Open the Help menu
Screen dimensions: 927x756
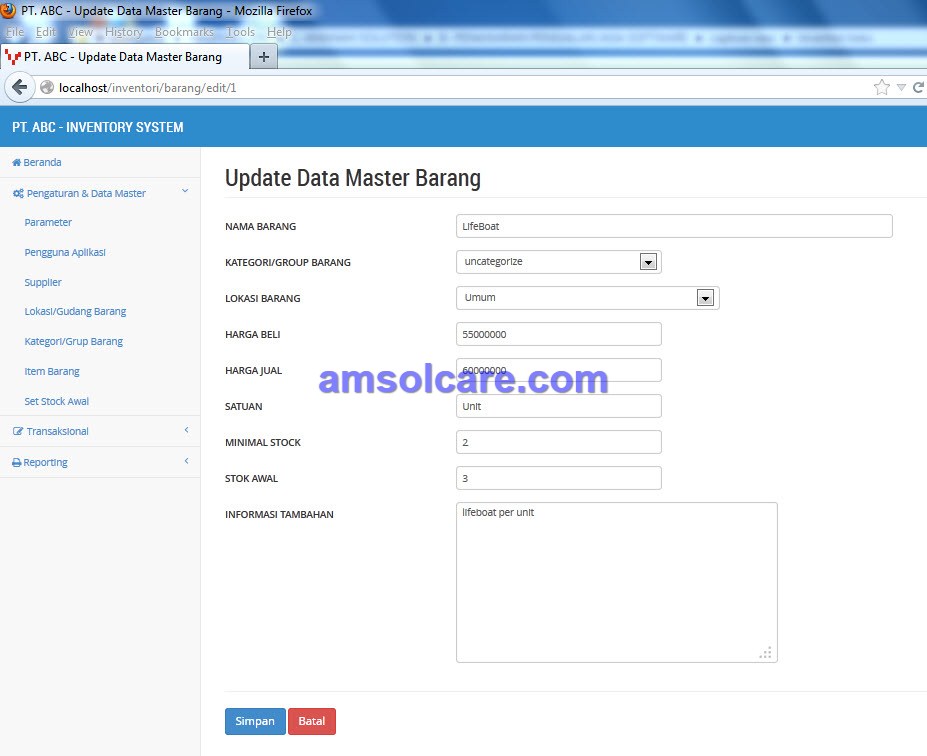coord(279,32)
